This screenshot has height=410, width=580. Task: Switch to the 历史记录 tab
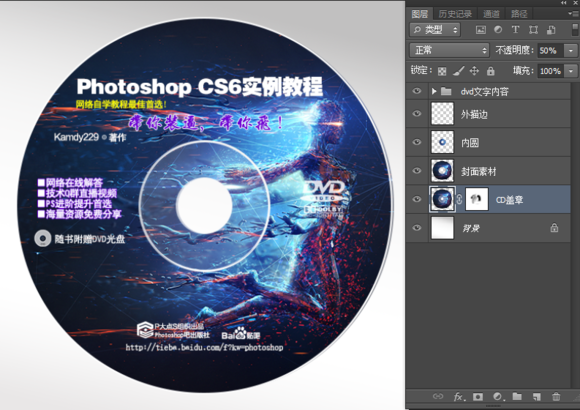(x=455, y=14)
